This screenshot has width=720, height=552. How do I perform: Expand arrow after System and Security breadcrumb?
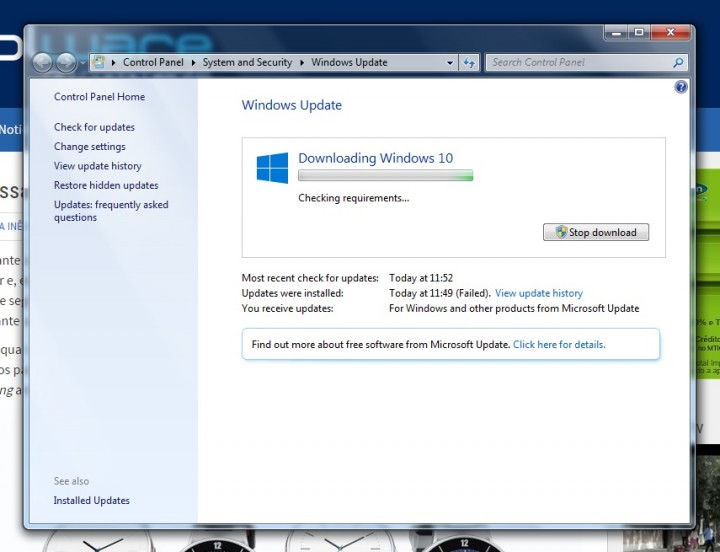click(x=302, y=62)
